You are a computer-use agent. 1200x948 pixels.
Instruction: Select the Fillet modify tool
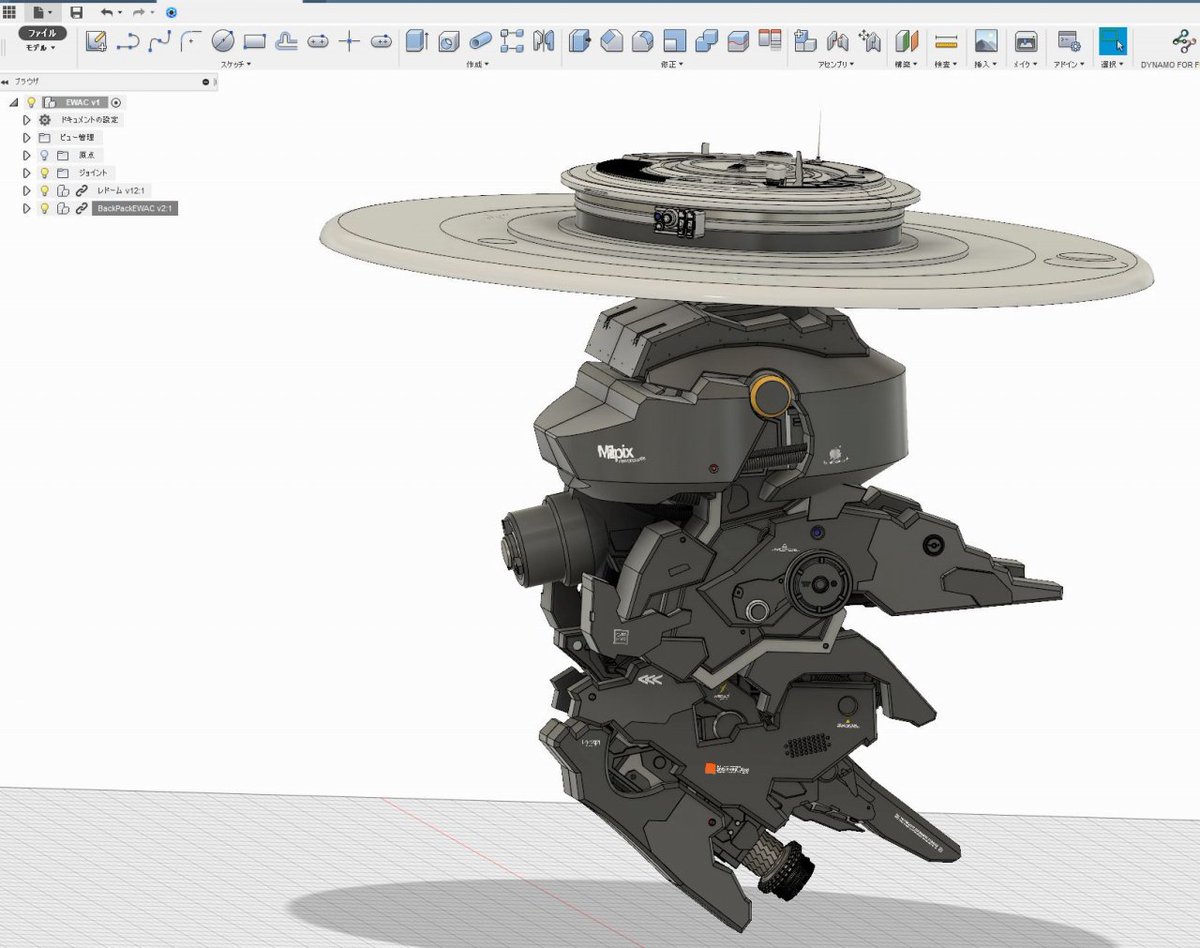643,41
